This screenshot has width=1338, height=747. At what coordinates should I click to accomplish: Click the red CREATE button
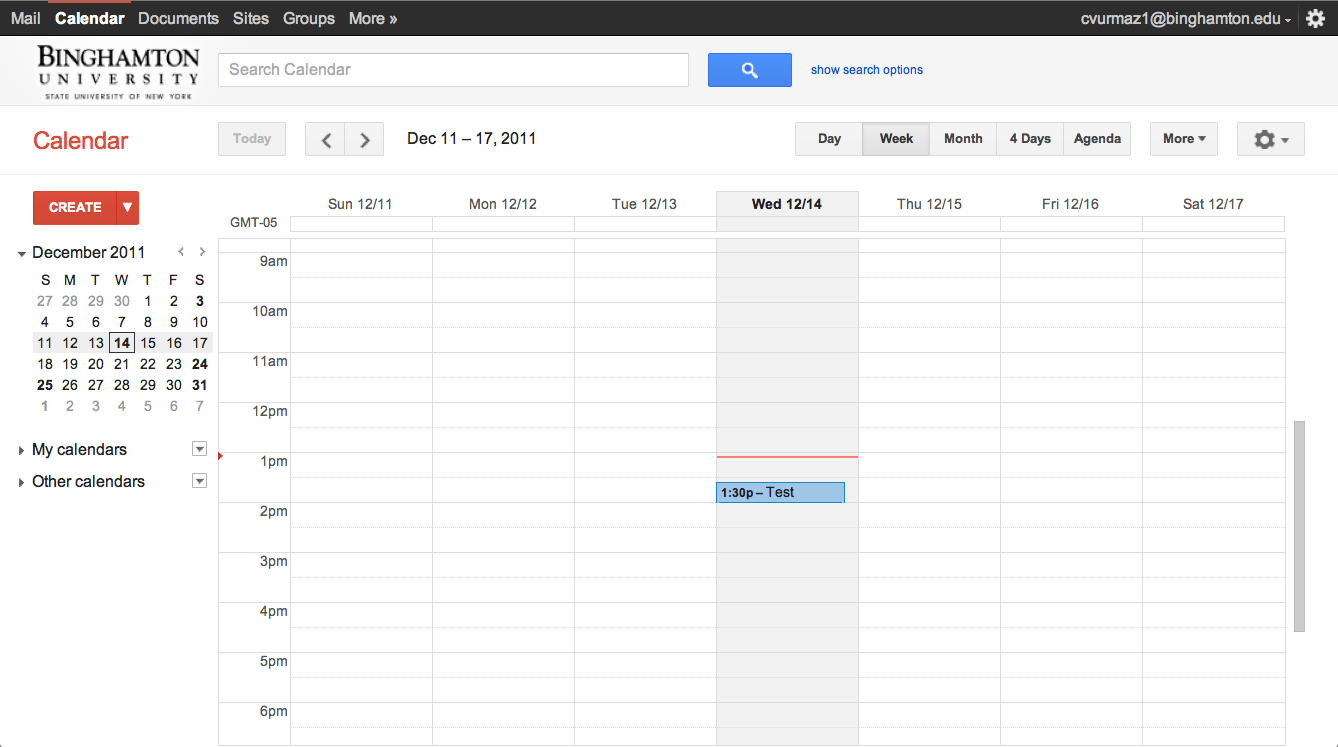point(75,207)
